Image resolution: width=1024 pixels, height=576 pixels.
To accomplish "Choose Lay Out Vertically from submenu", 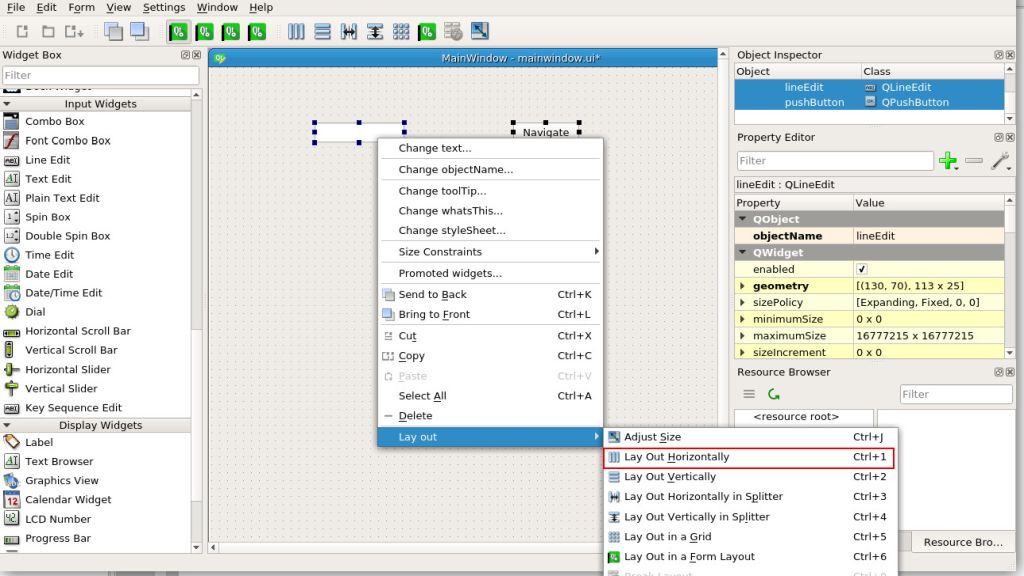I will tap(669, 477).
